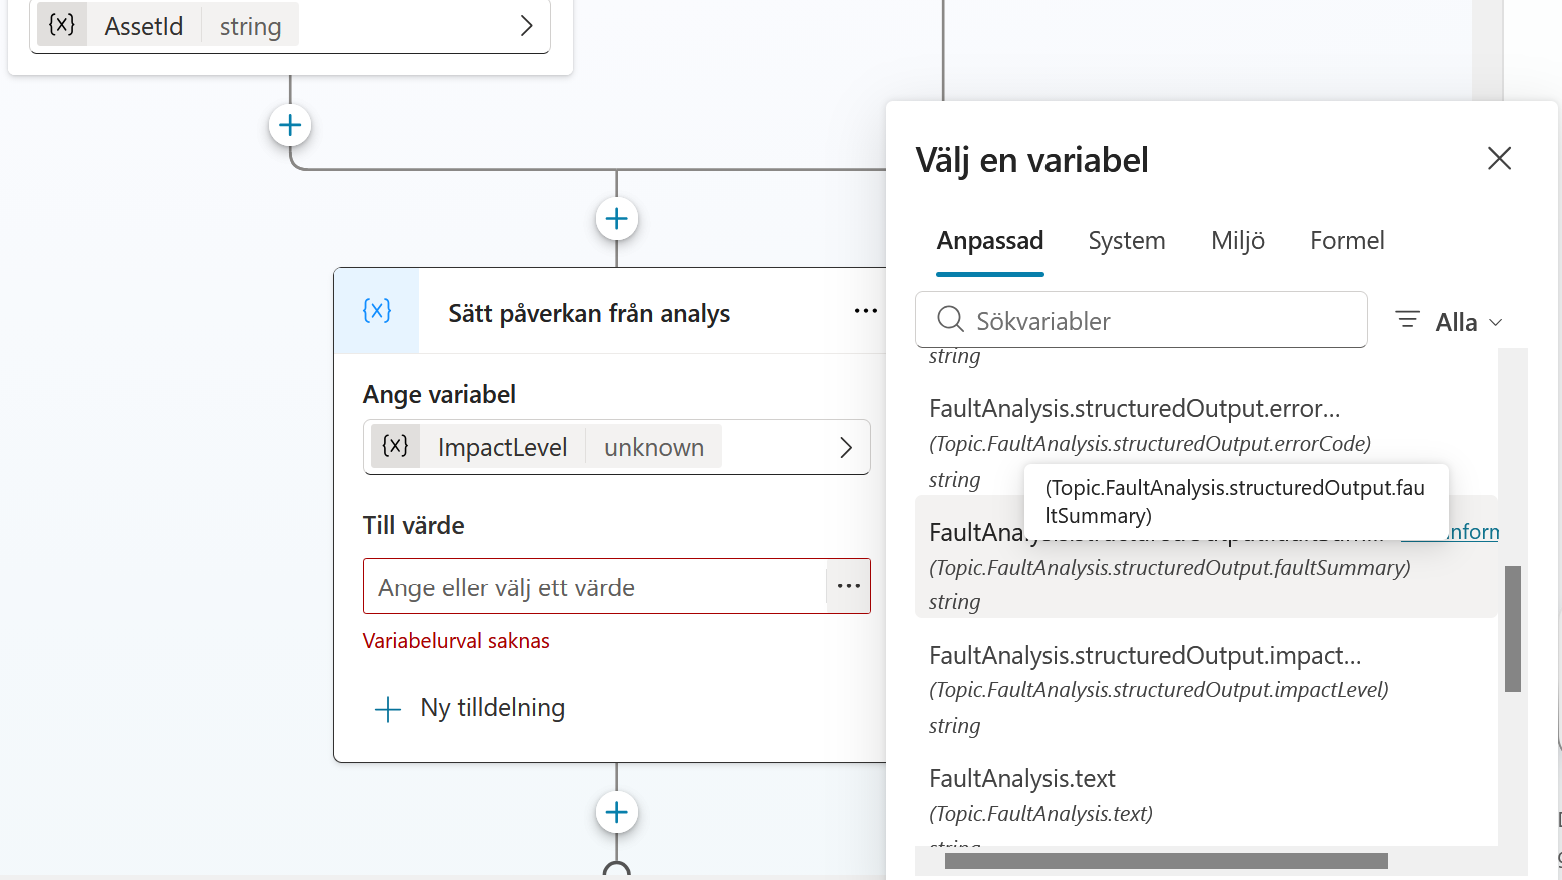Click the horizontal scrollbar of variable list
Screen dimensions: 1562x880
click(x=1166, y=861)
